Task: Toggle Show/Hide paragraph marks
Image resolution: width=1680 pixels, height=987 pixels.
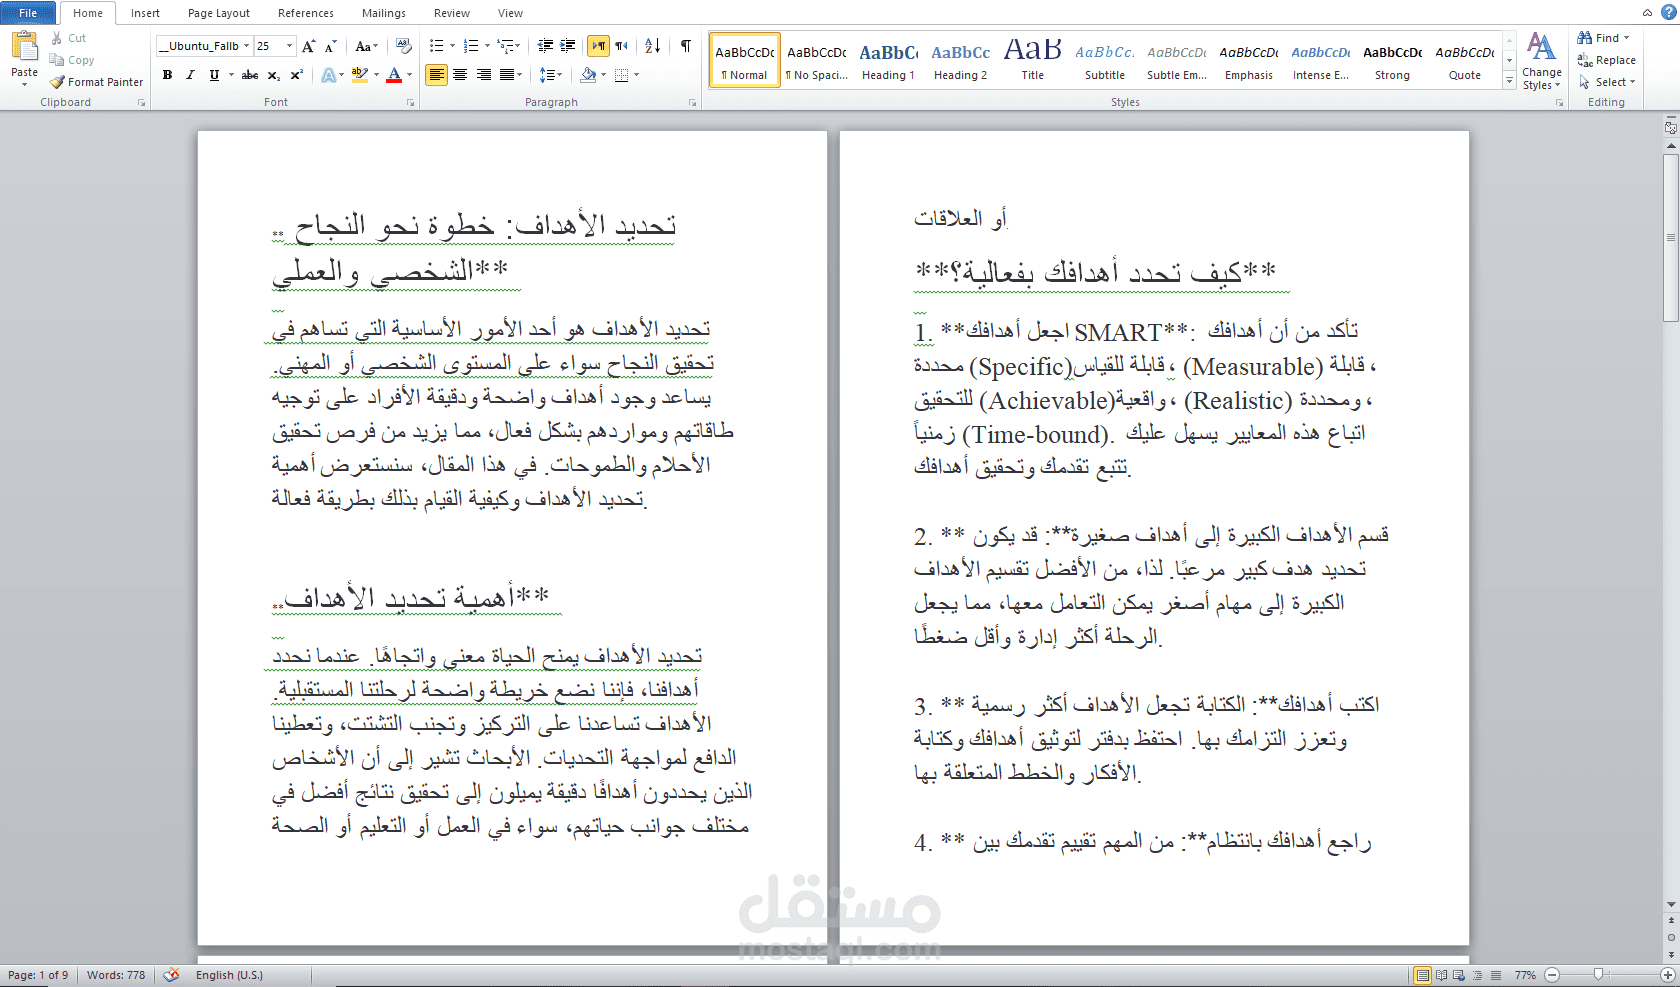Action: coord(686,46)
